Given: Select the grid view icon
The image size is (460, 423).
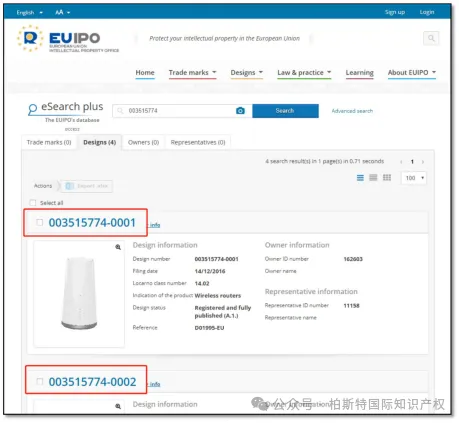Looking at the screenshot, I should coord(387,178).
